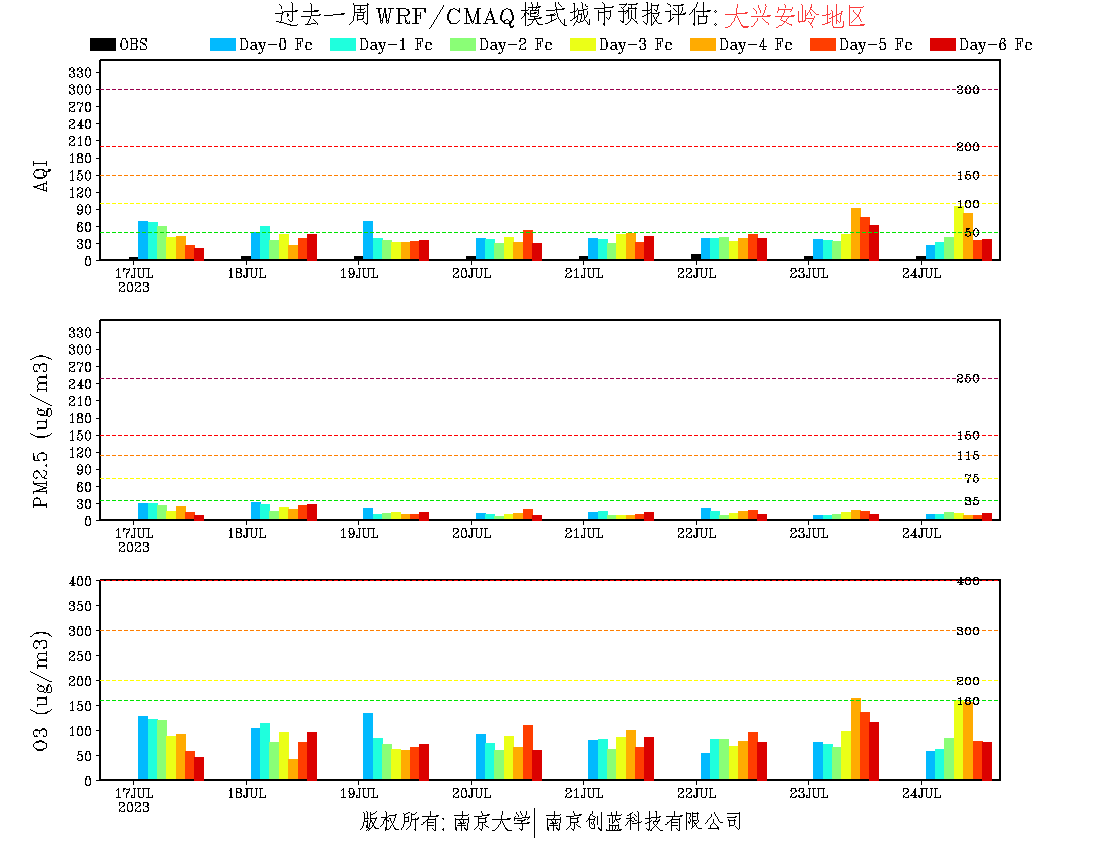Click the 22JUL label under PM2.5 chart
Viewport: 1100px width, 850px height.
point(697,534)
